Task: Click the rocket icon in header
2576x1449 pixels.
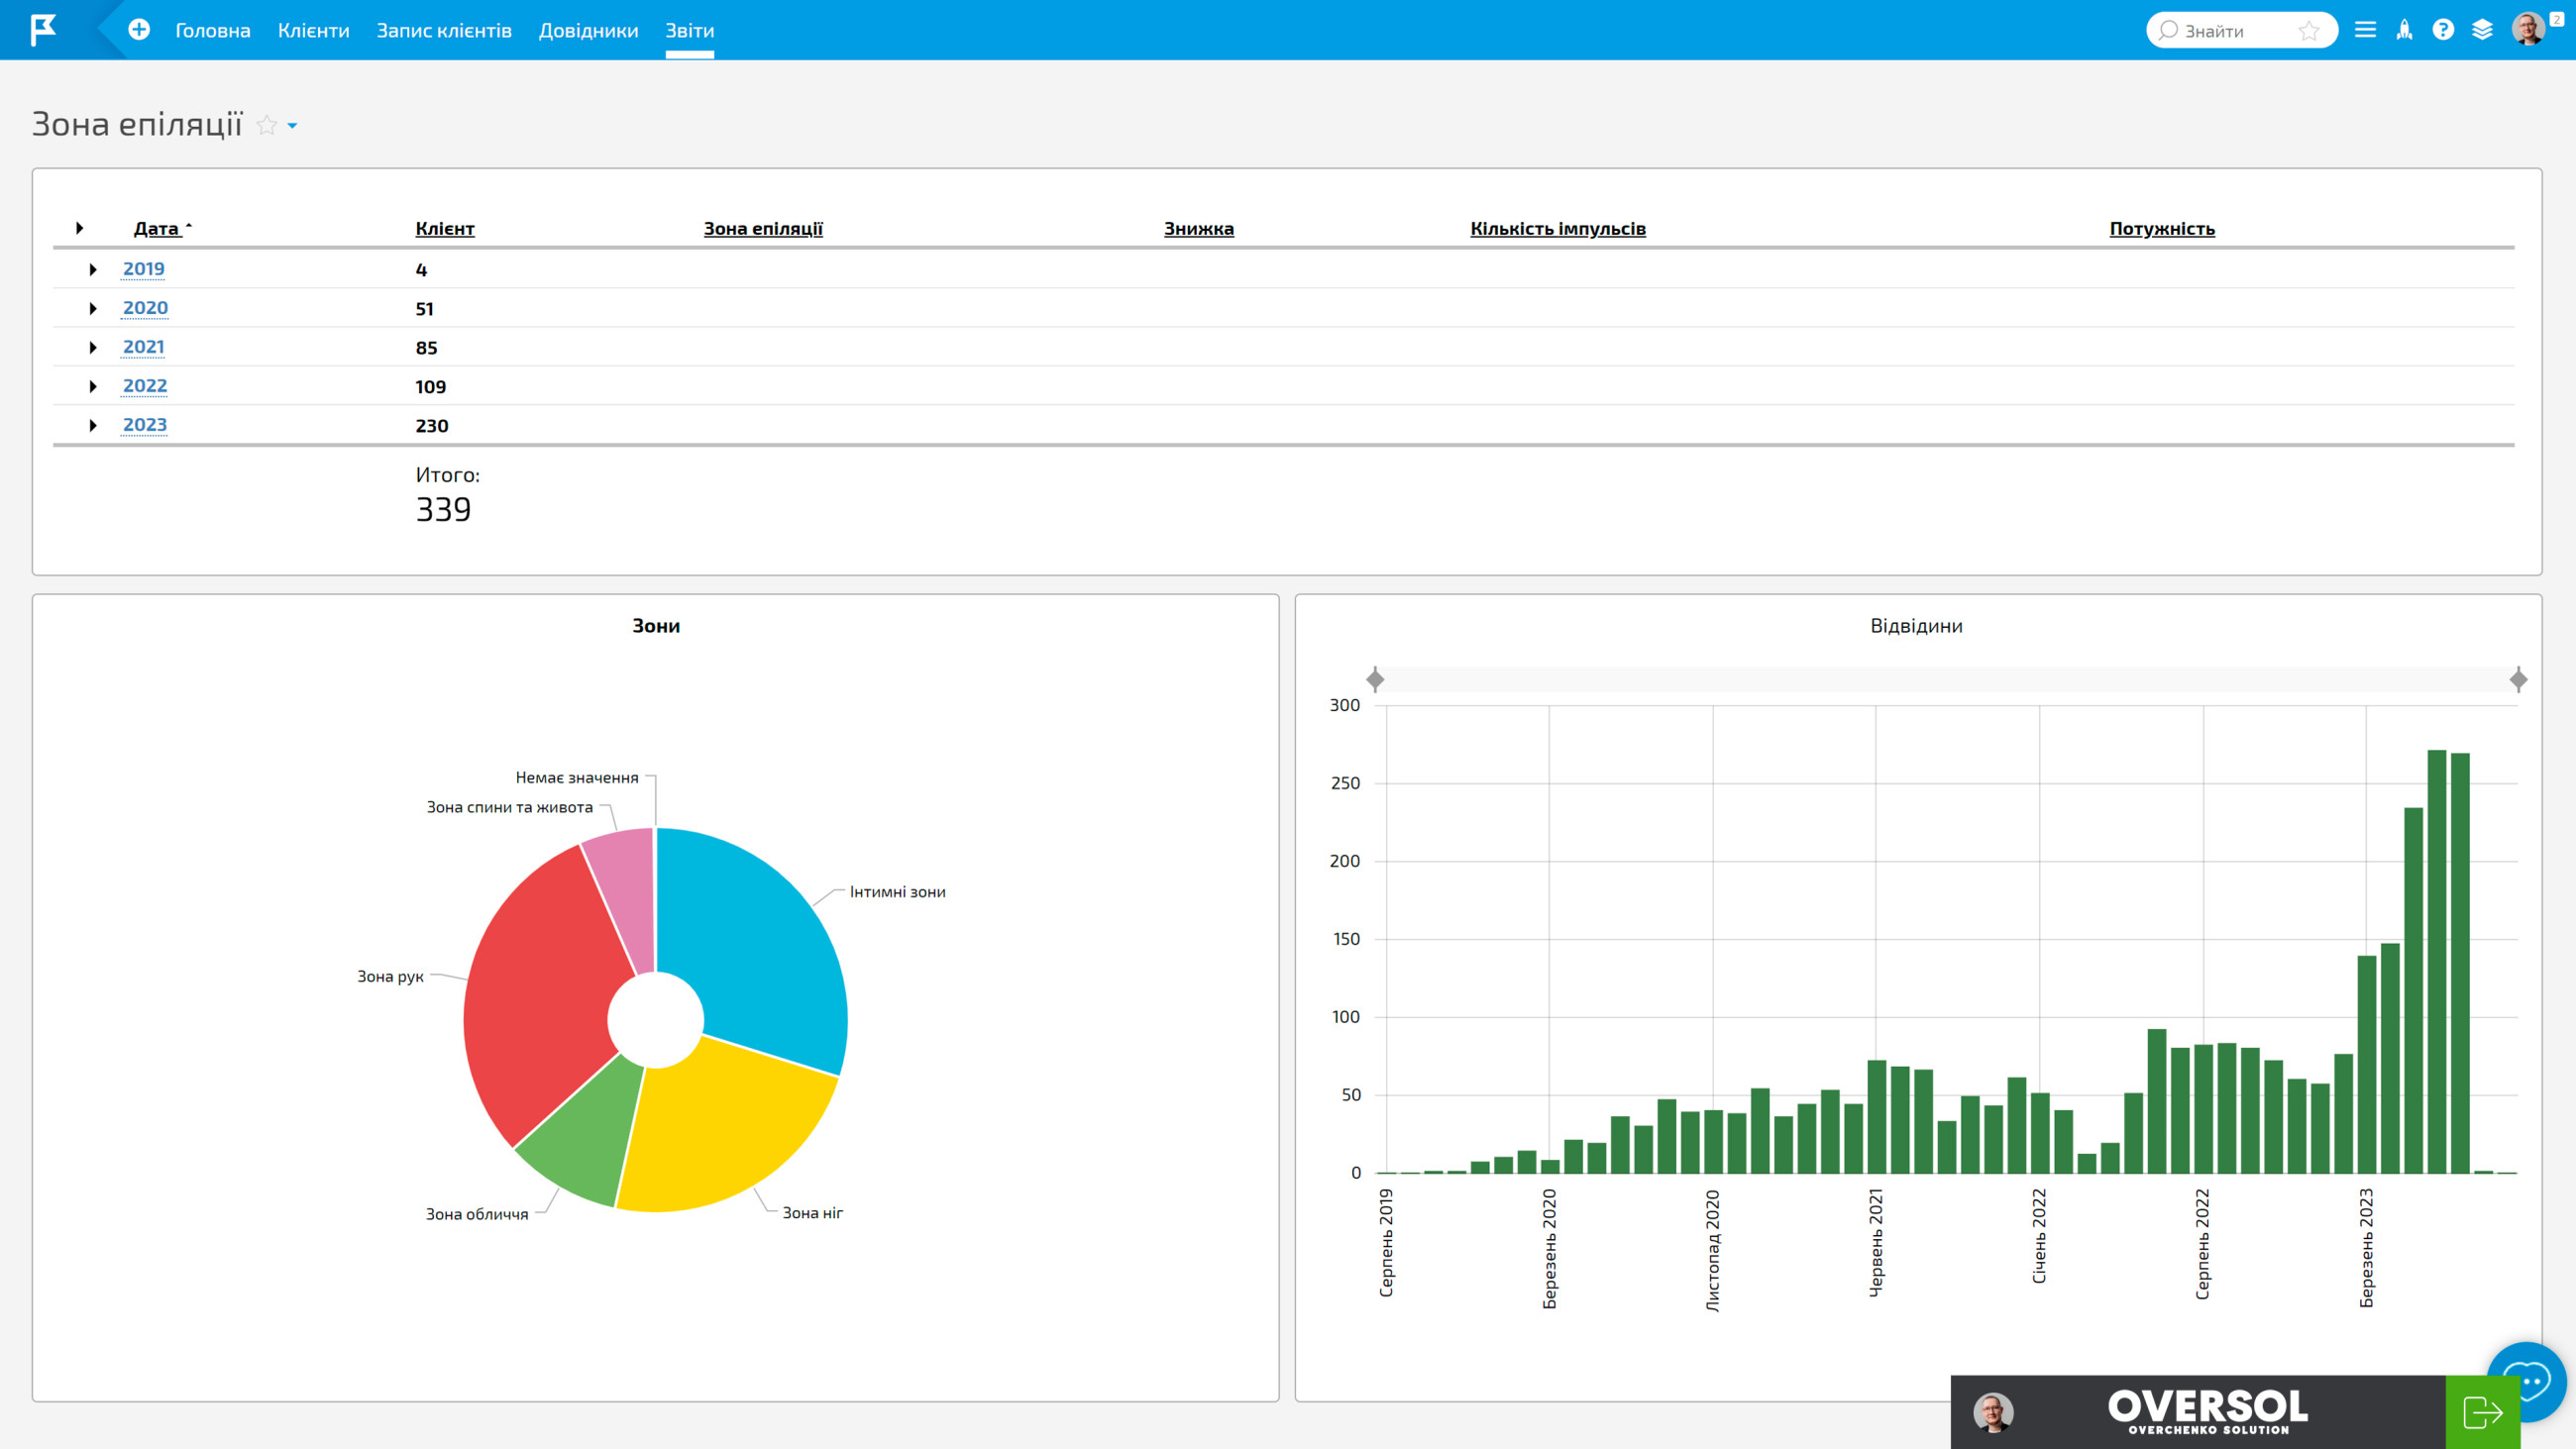Action: click(x=2404, y=30)
